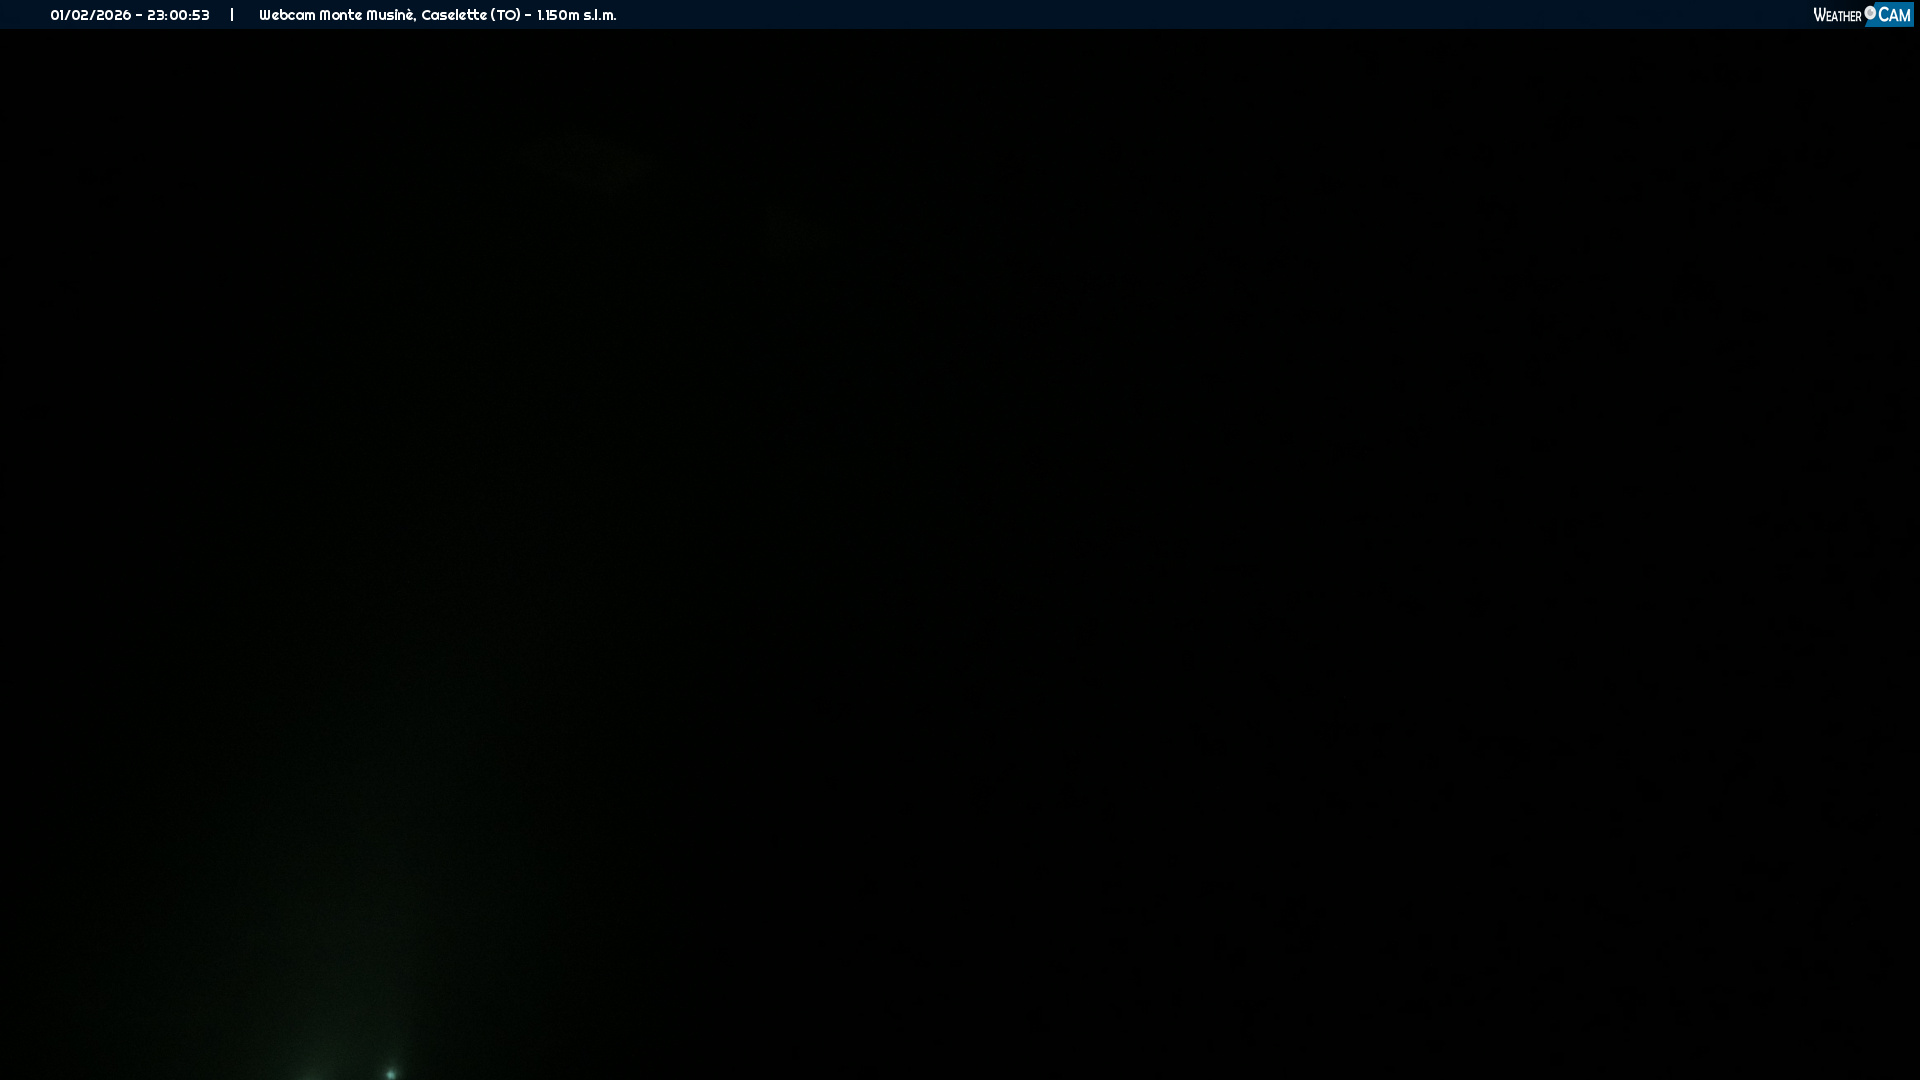The width and height of the screenshot is (1920, 1080).
Task: Click the bright light dot at the image bottom
Action: 391,1074
